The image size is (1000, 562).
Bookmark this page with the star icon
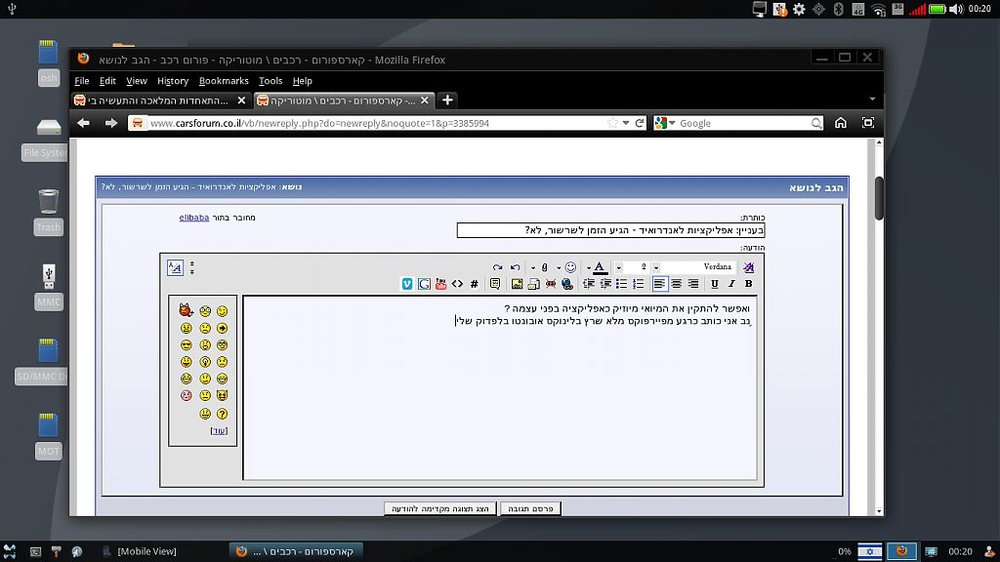click(613, 123)
